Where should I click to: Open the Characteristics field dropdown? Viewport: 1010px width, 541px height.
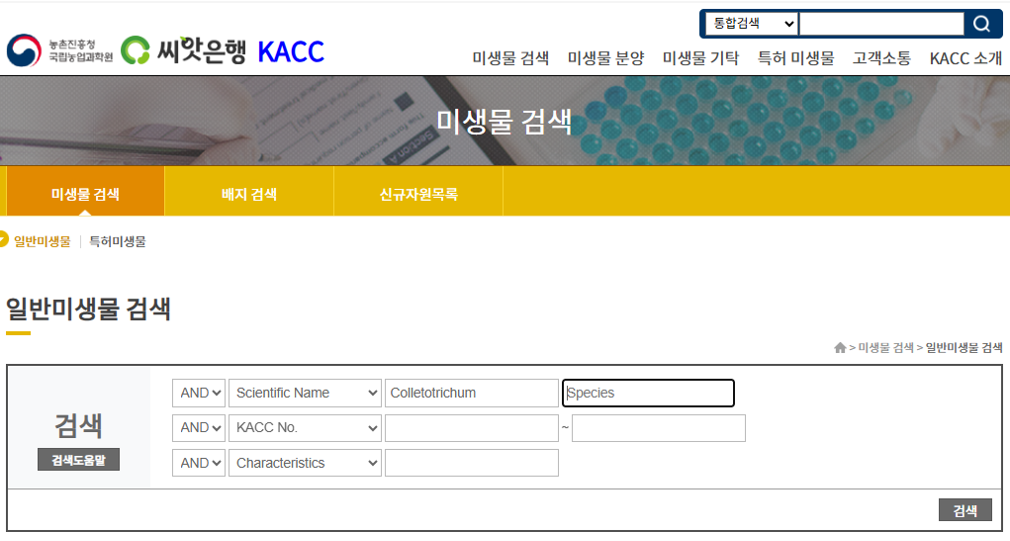(x=305, y=463)
